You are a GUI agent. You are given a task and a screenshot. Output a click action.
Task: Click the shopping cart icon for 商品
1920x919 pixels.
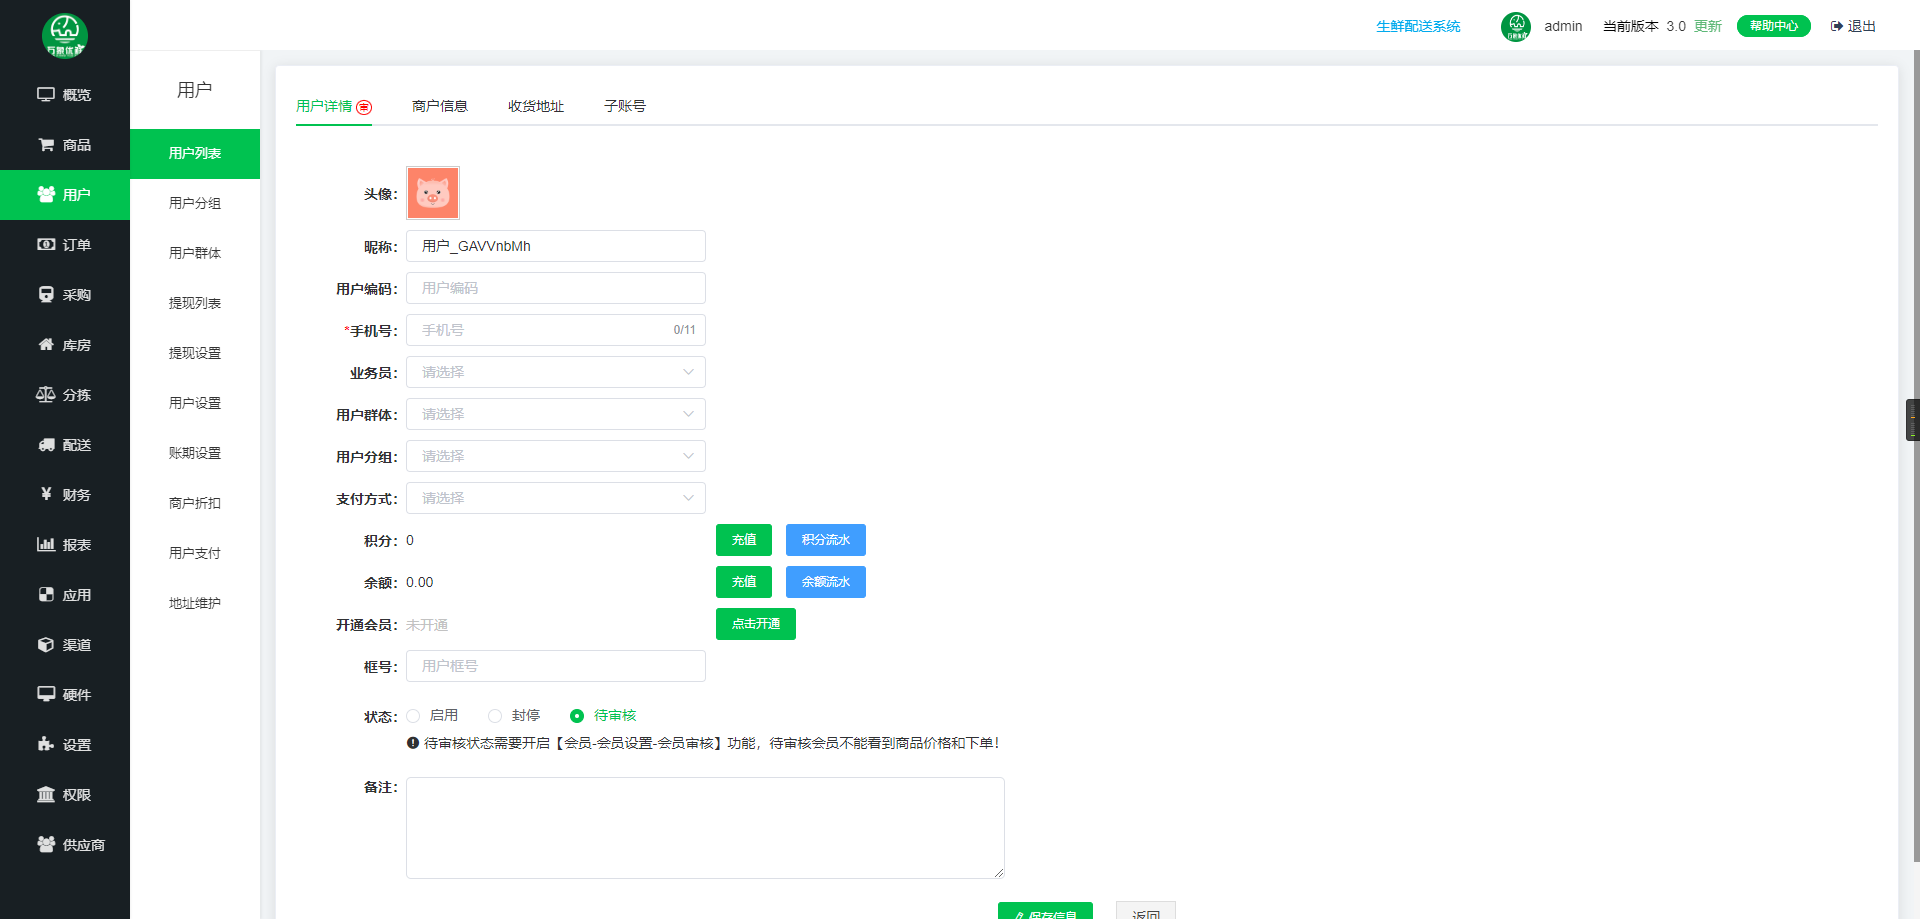(46, 145)
